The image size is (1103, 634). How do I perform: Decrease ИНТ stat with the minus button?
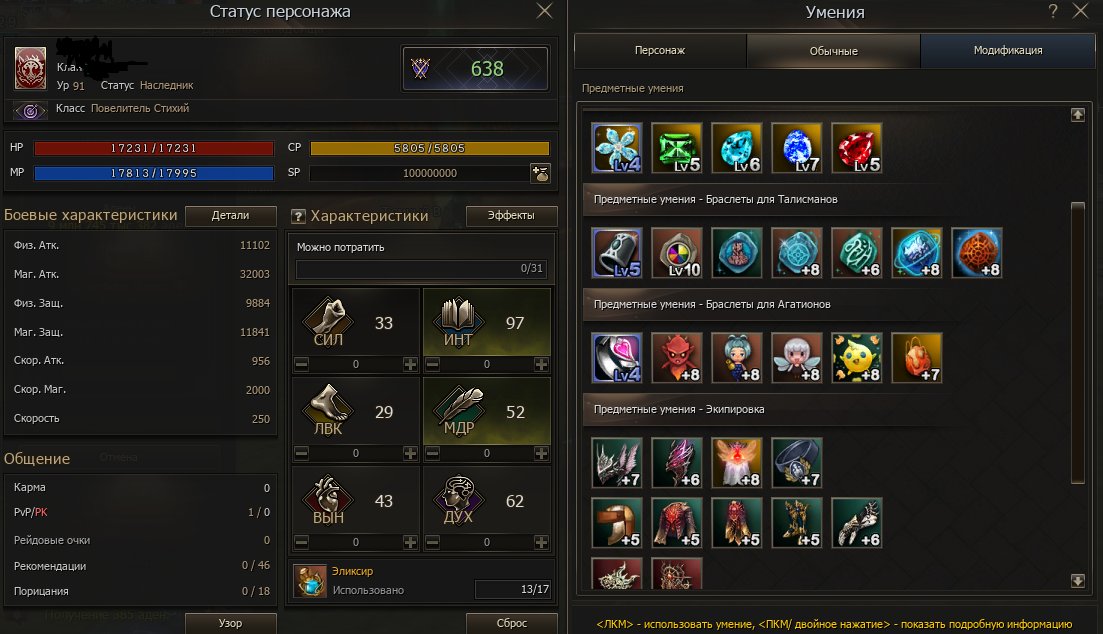pyautogui.click(x=433, y=364)
